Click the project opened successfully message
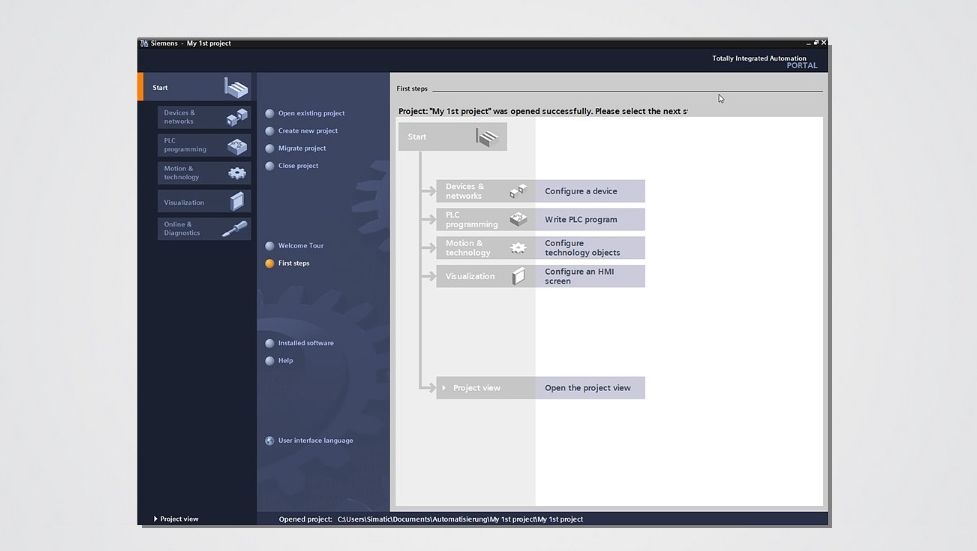This screenshot has height=551, width=977. point(543,111)
